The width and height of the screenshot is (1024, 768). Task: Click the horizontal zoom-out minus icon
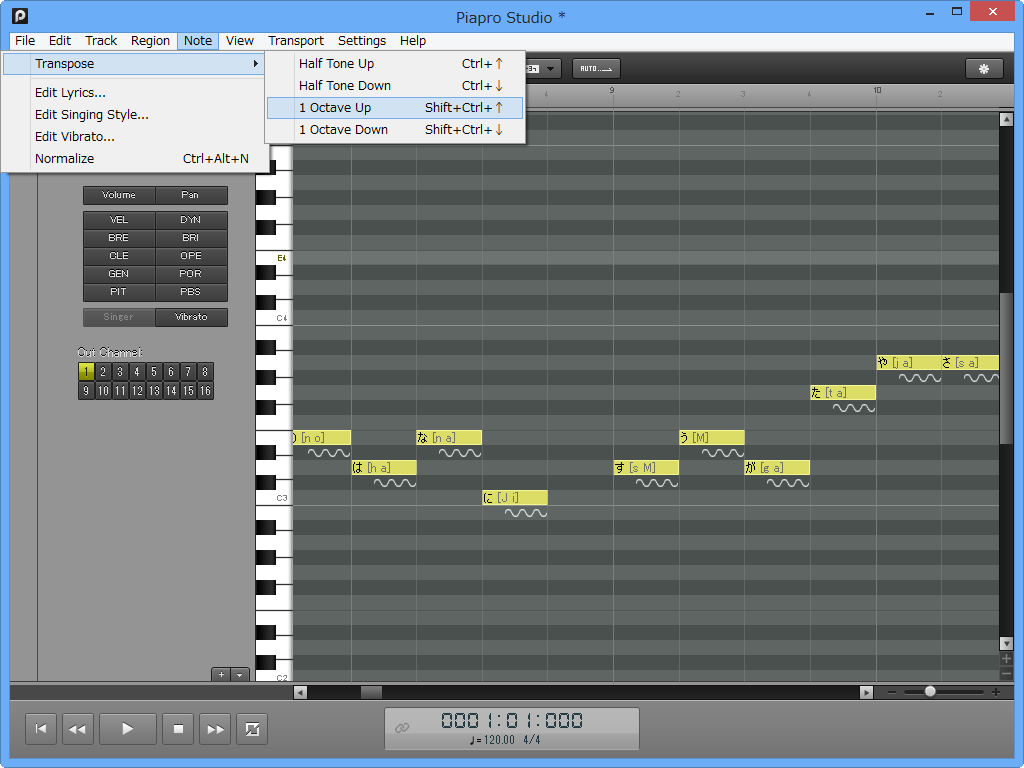(x=892, y=692)
